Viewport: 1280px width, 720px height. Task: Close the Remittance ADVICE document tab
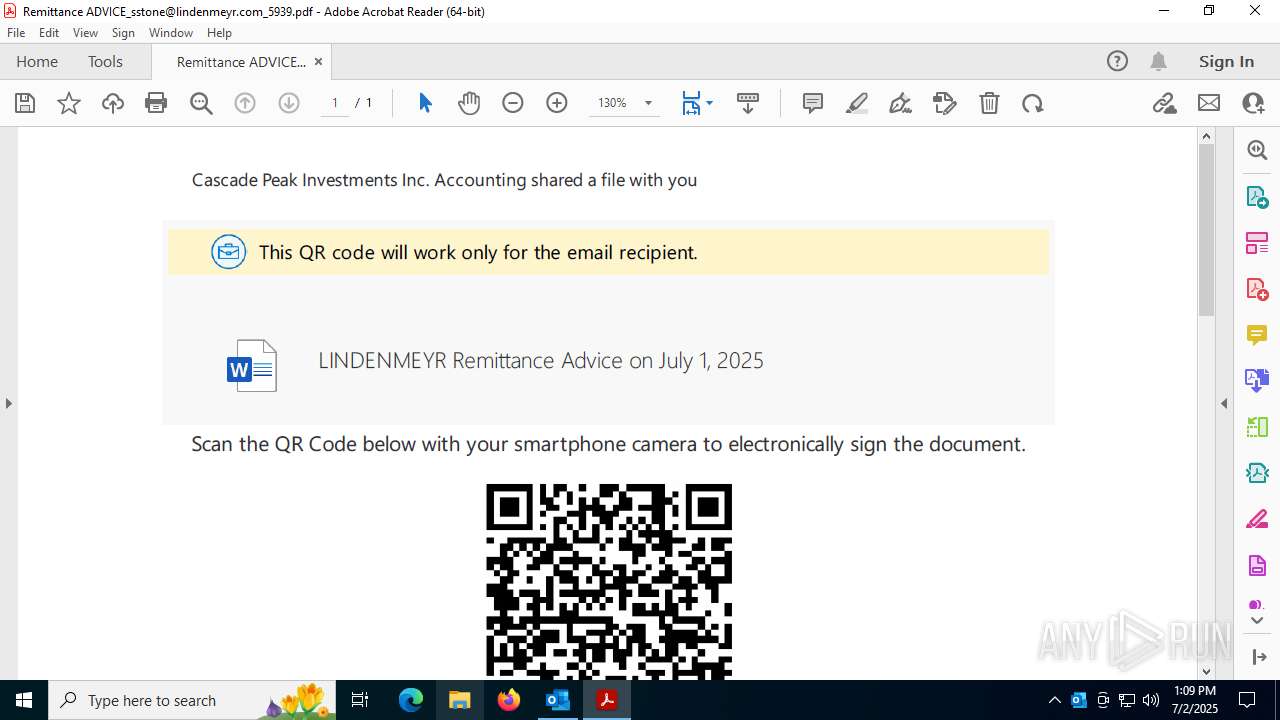tap(318, 61)
